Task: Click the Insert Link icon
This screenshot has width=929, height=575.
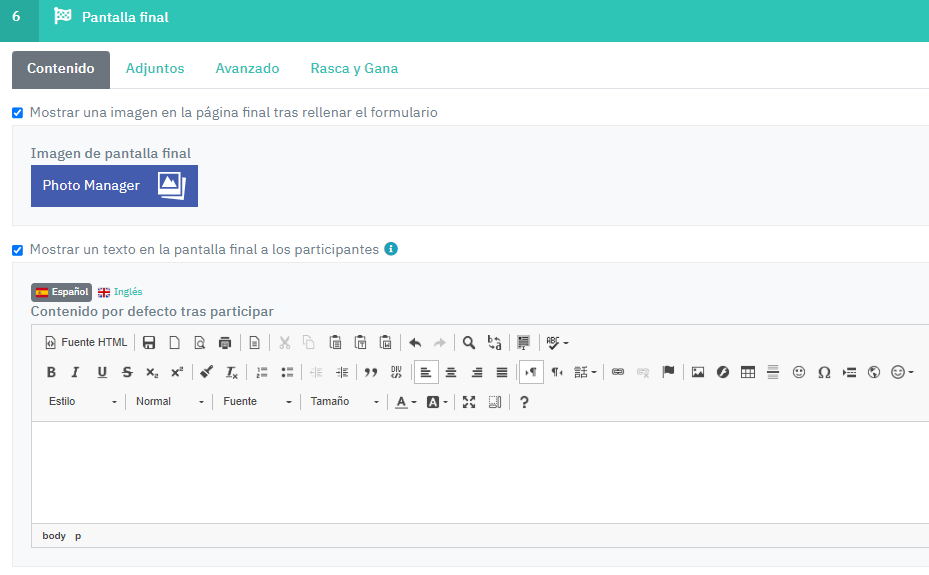Action: [x=618, y=372]
